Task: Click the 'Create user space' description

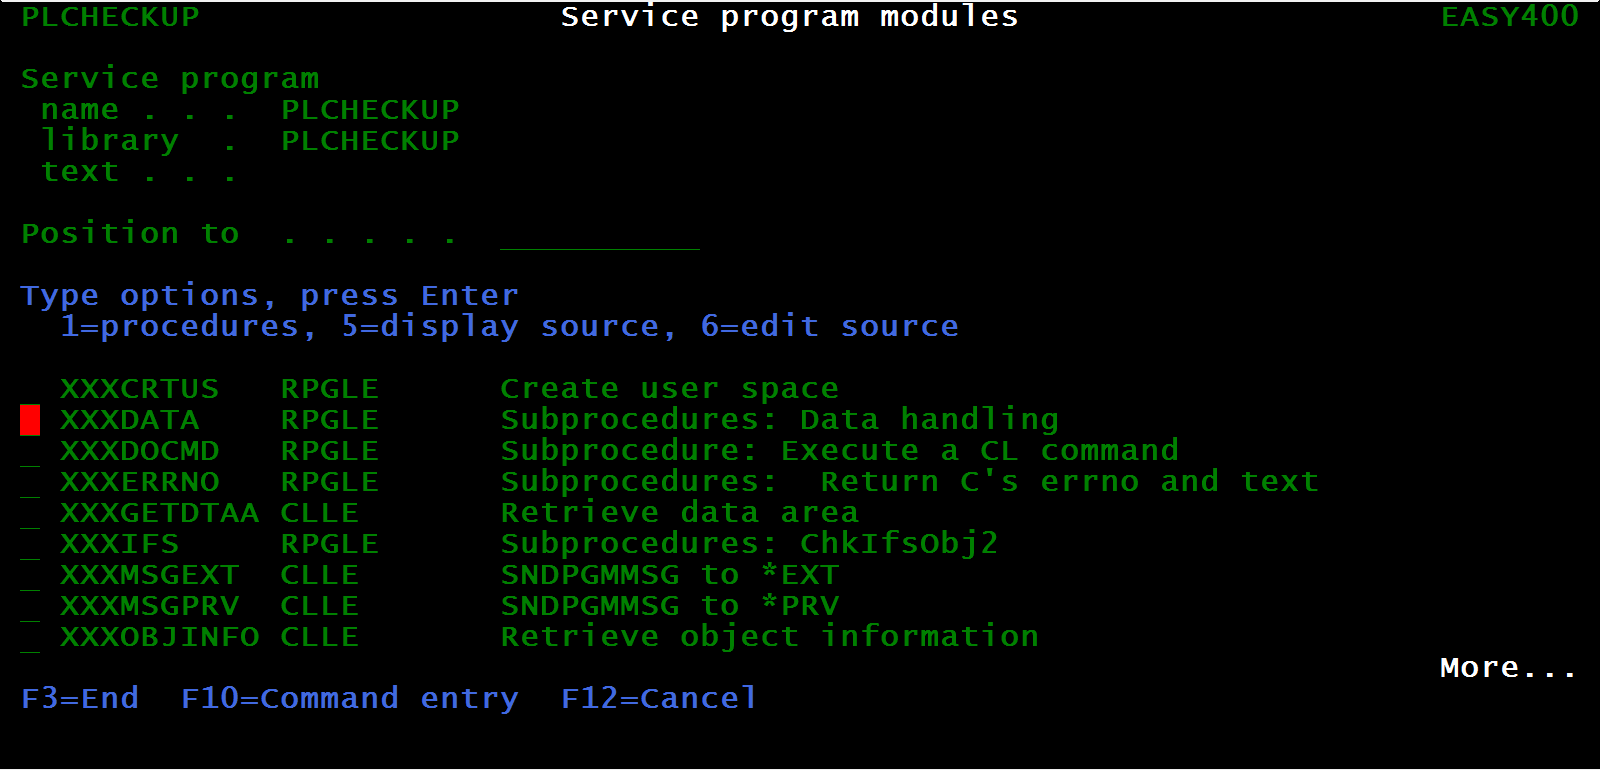Action: click(670, 389)
